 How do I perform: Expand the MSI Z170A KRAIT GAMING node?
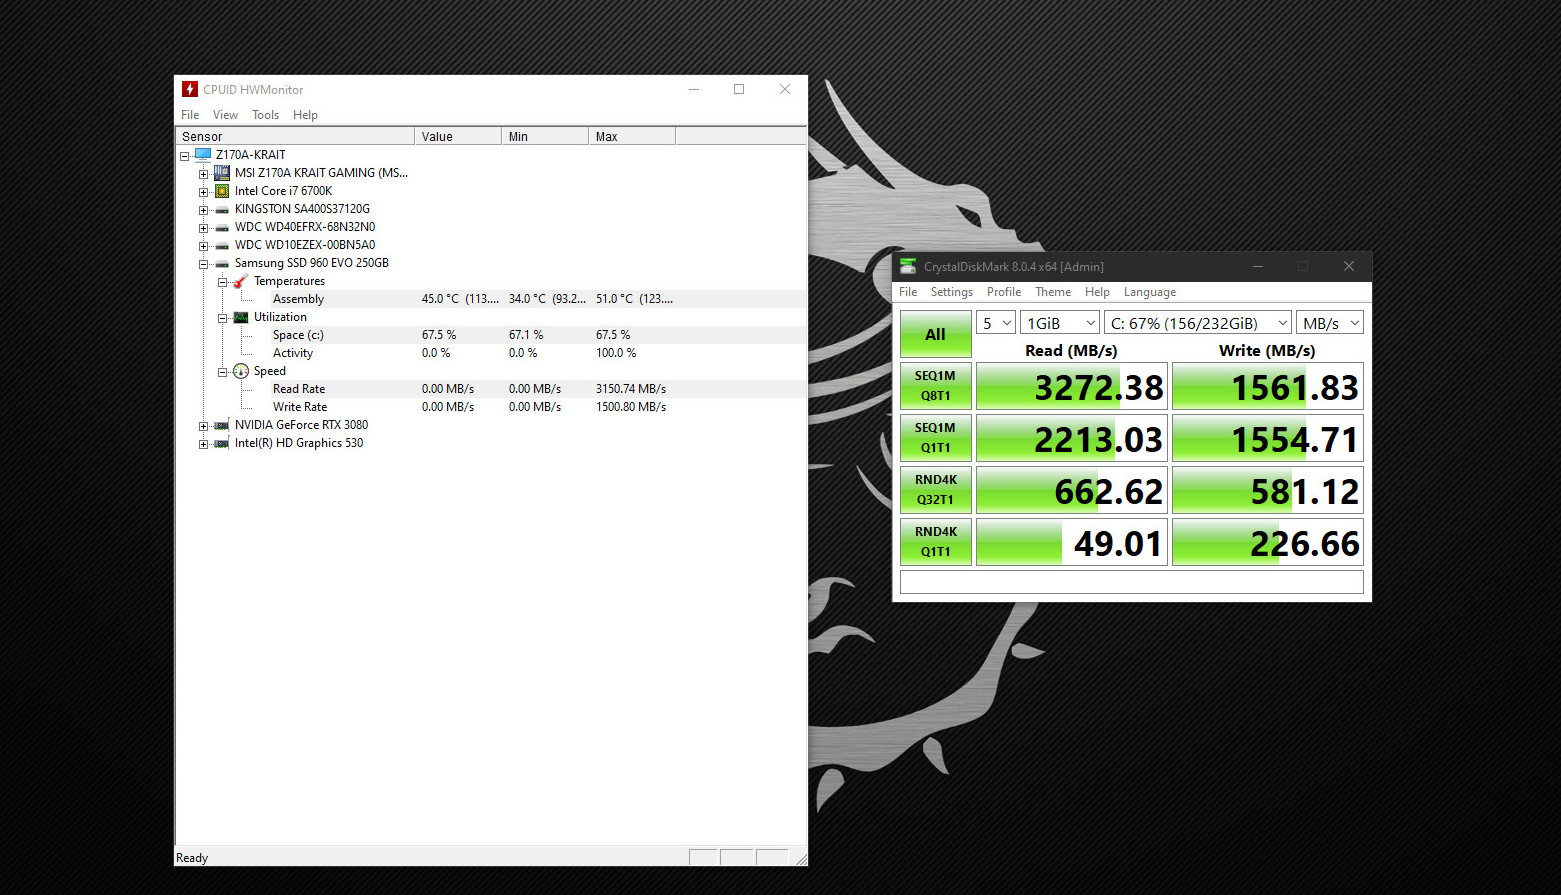pyautogui.click(x=204, y=174)
